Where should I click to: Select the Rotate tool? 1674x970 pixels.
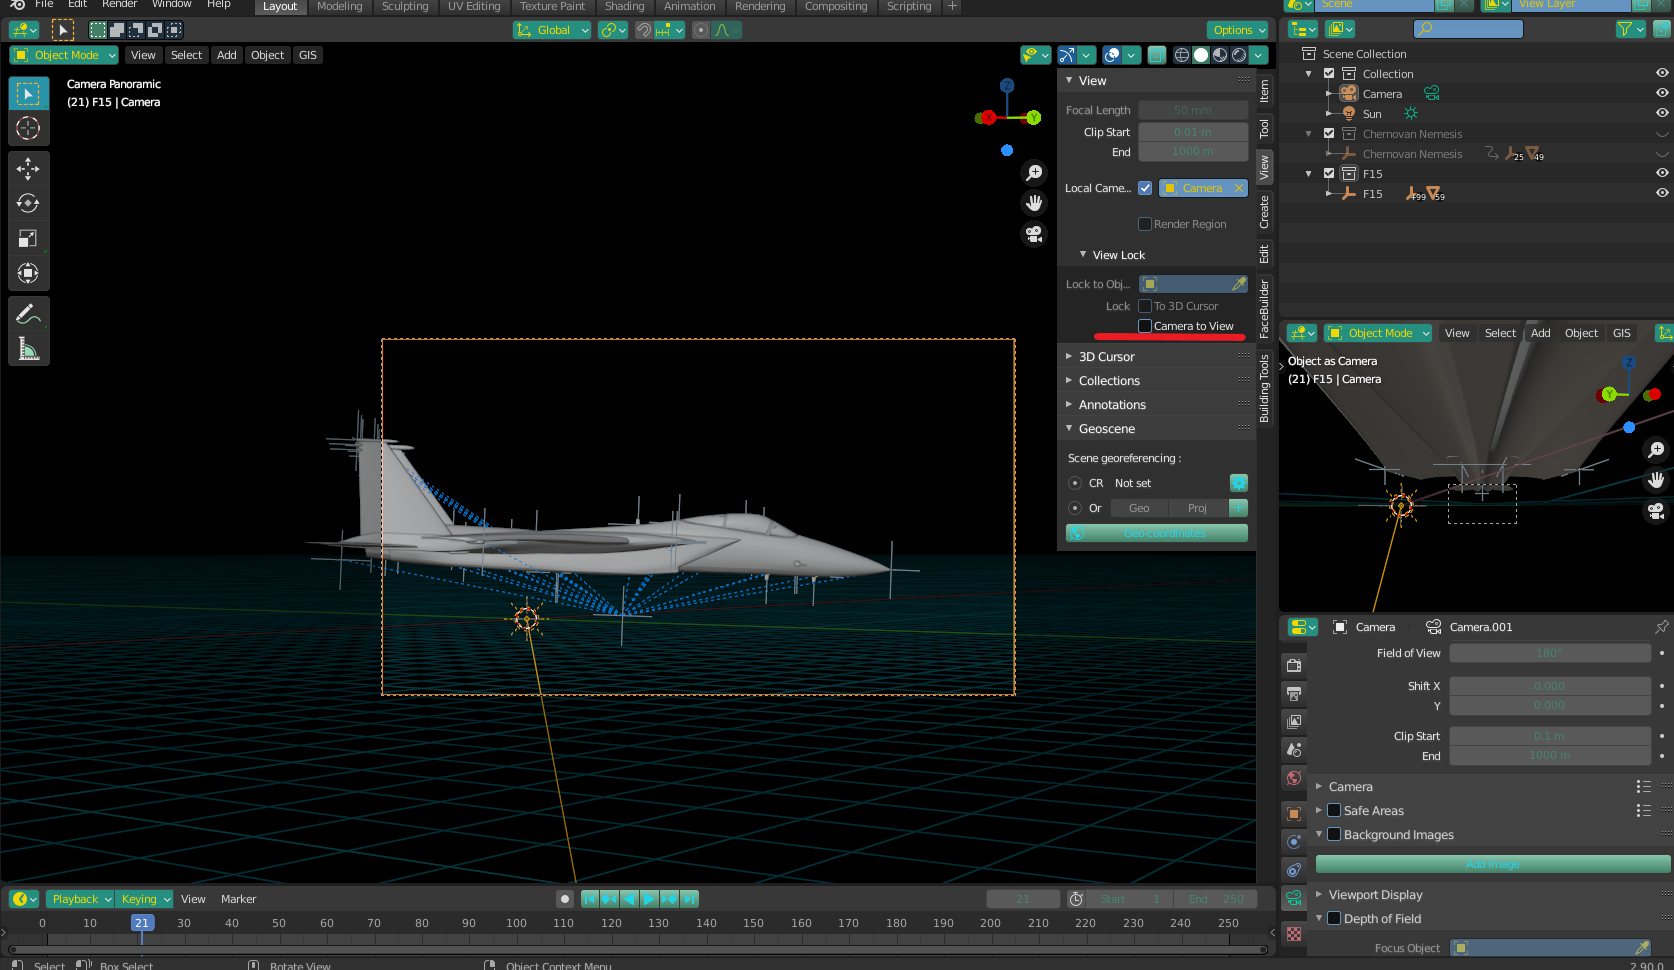pos(28,203)
